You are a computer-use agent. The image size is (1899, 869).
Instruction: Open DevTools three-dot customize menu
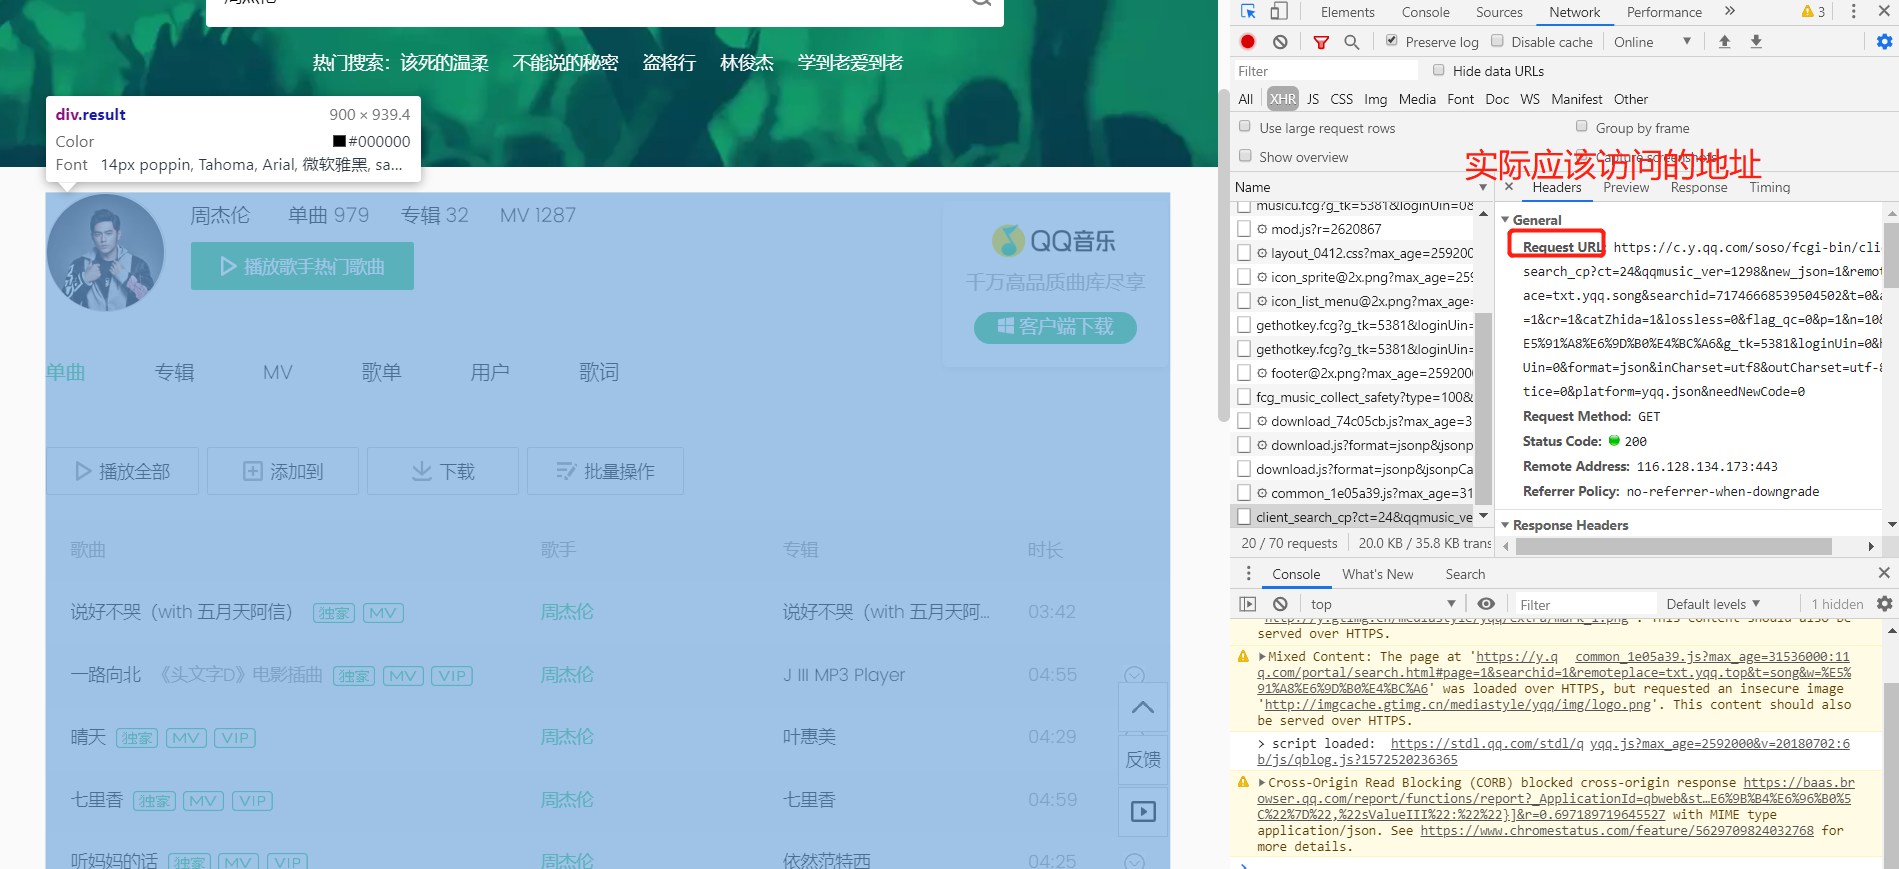click(1853, 12)
